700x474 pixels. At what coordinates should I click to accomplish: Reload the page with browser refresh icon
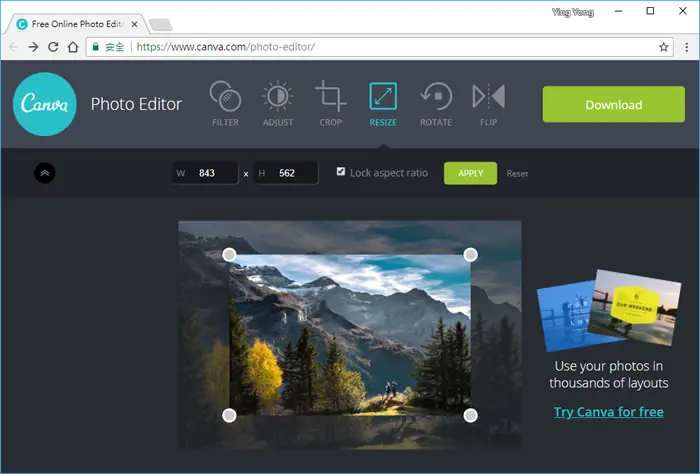53,47
